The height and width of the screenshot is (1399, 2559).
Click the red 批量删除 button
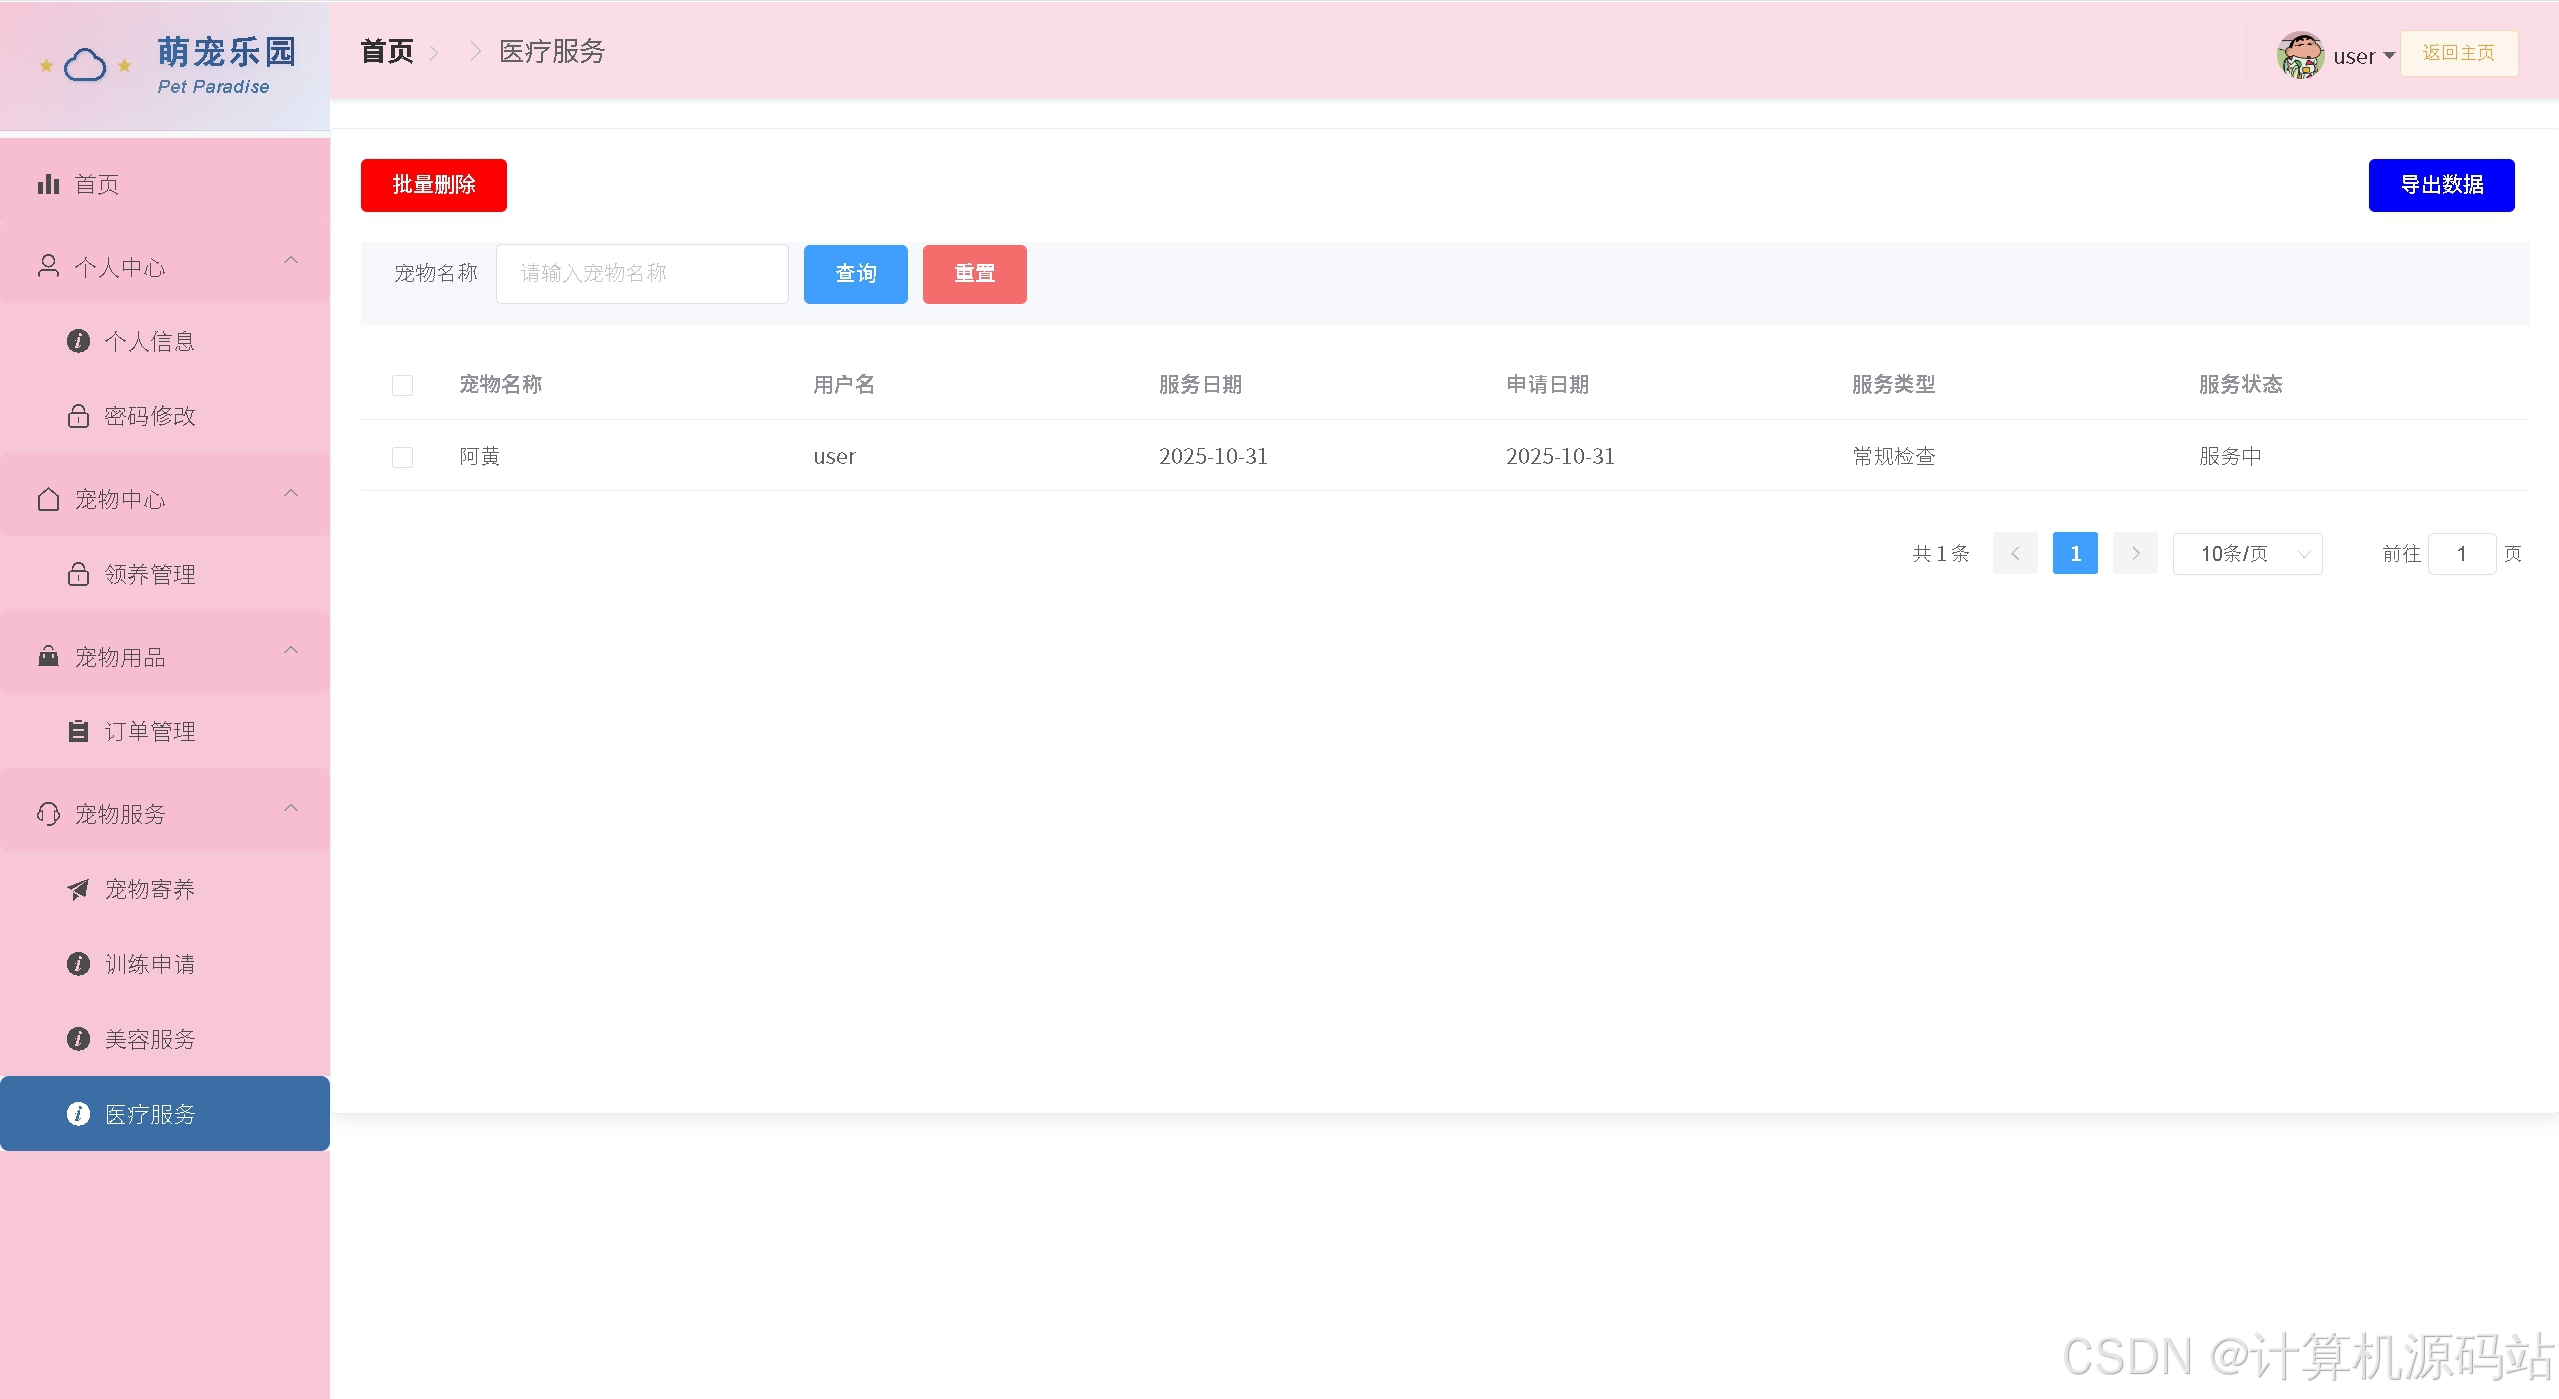coord(433,185)
